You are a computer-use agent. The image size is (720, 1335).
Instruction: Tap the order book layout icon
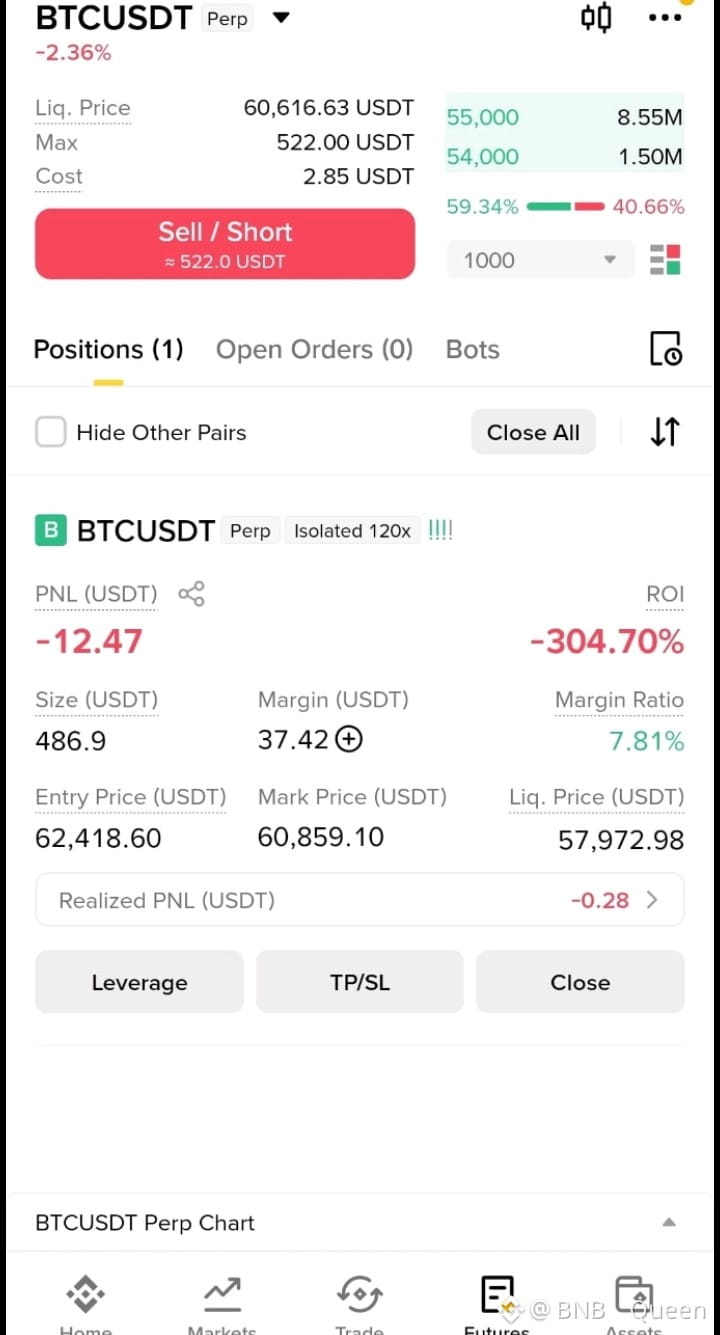pos(665,260)
